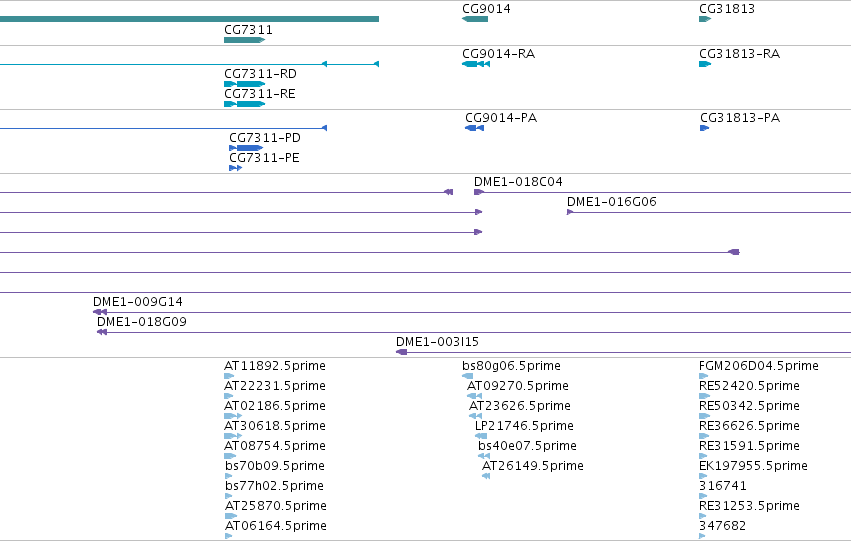Screen dimensions: 851x541
Task: Click the DME1-009G14 purple end arrow
Action: (x=100, y=312)
